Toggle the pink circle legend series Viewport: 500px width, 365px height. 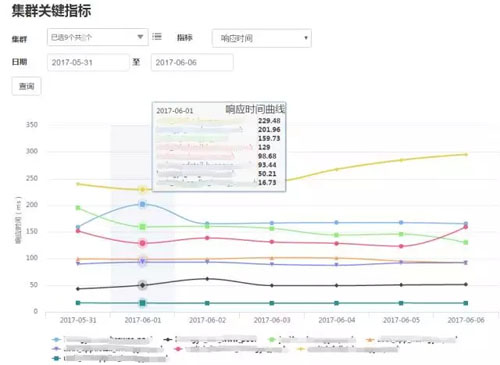click(229, 349)
